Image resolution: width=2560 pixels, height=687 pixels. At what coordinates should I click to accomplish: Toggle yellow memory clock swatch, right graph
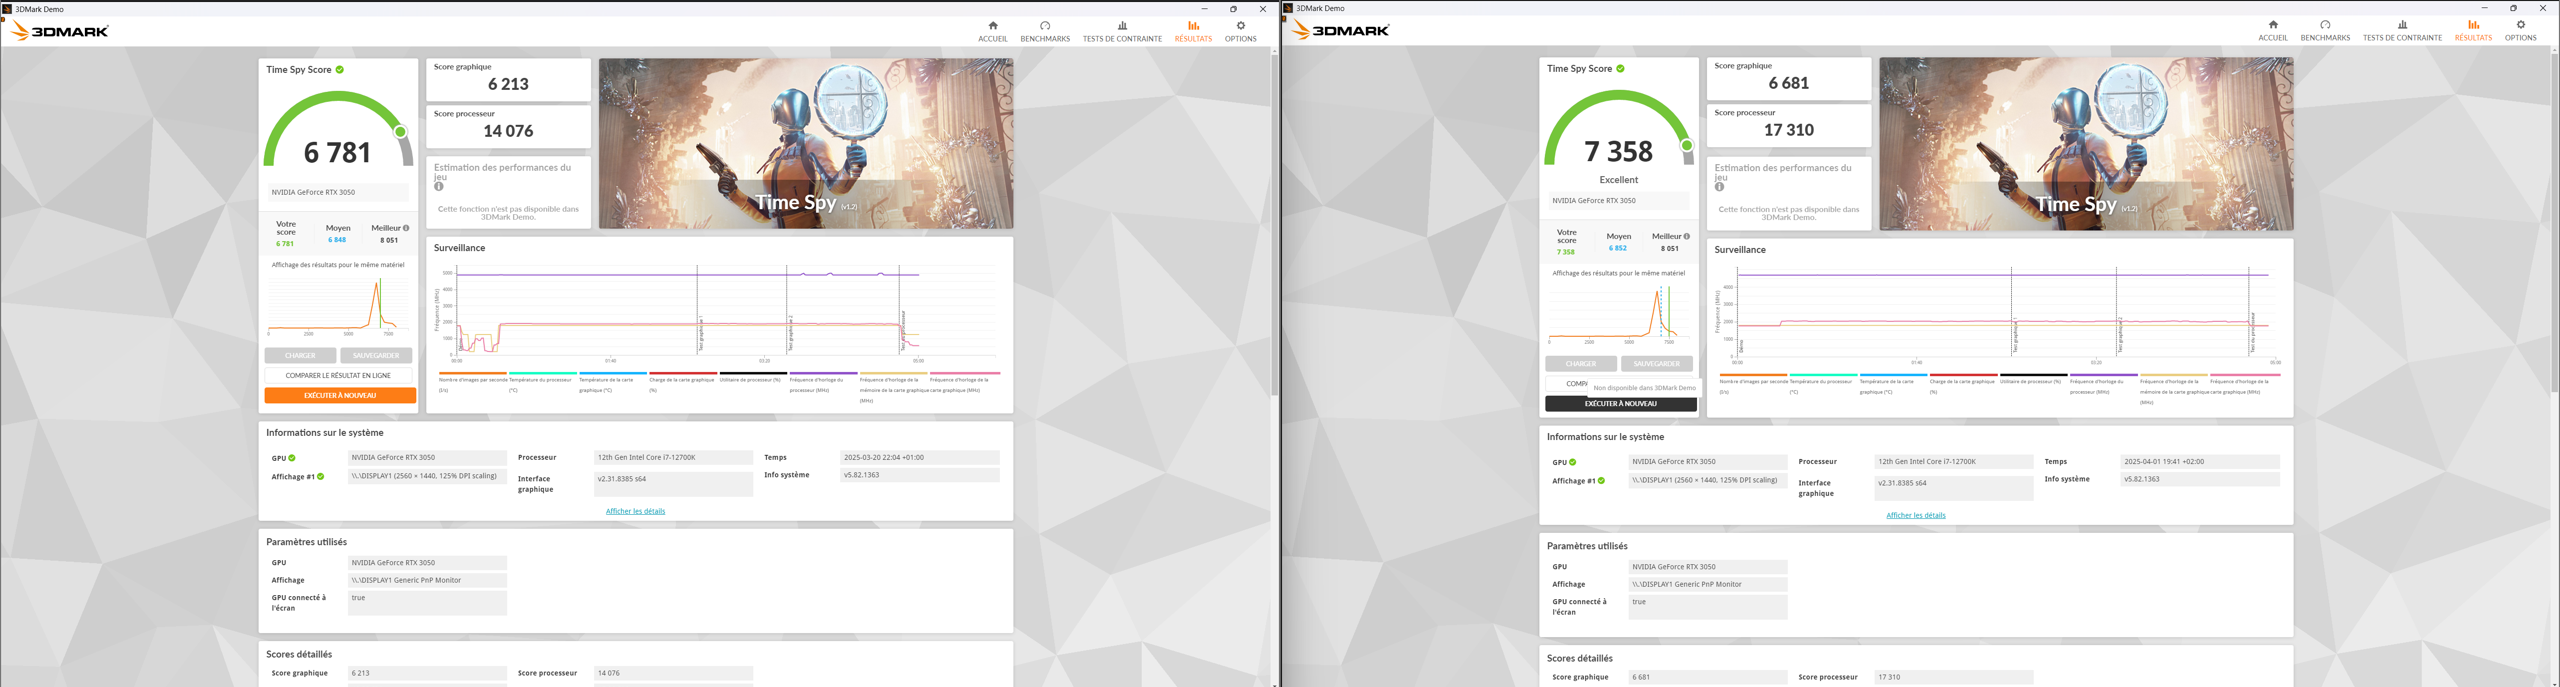tap(2174, 375)
